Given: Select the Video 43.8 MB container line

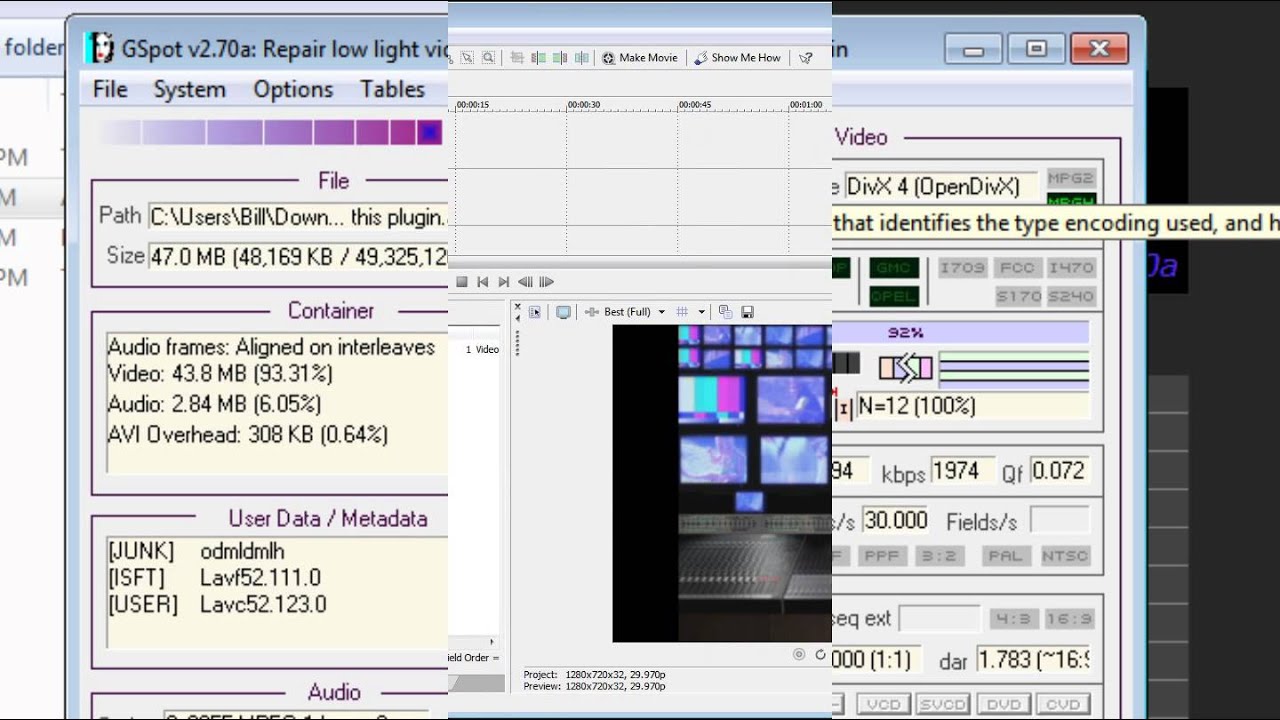Looking at the screenshot, I should pos(220,373).
